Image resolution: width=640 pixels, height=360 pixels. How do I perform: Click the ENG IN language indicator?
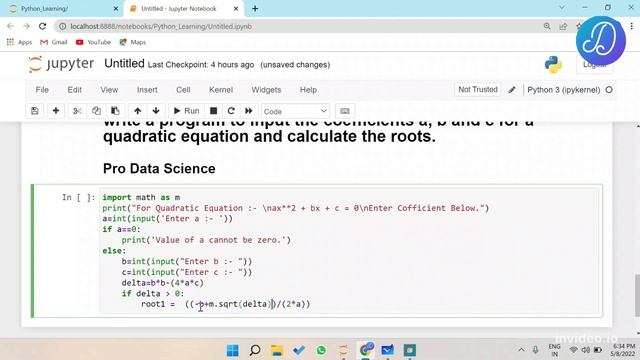(x=554, y=350)
